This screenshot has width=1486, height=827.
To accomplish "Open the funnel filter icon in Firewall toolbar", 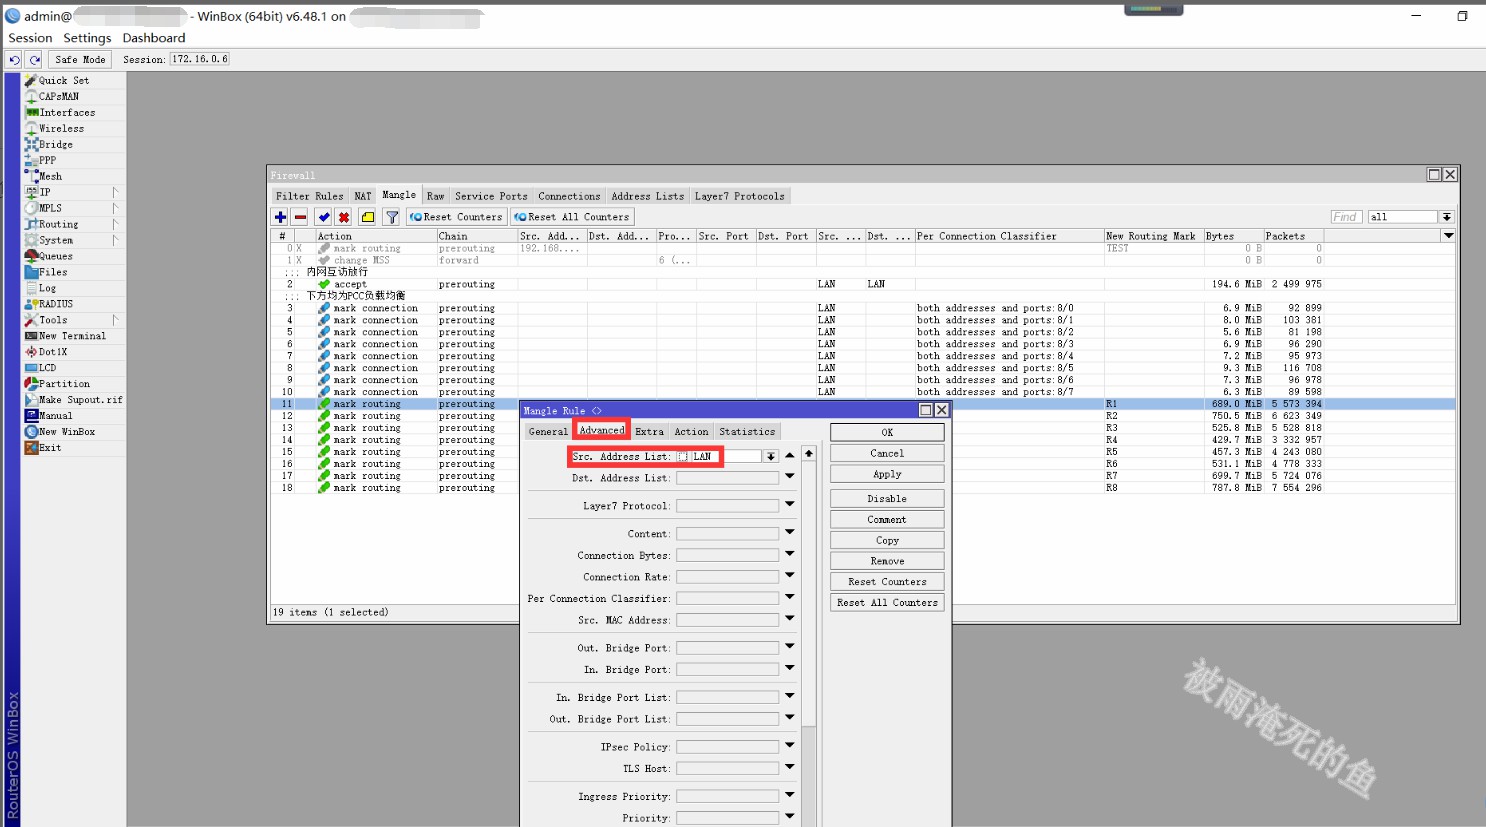I will tap(392, 217).
